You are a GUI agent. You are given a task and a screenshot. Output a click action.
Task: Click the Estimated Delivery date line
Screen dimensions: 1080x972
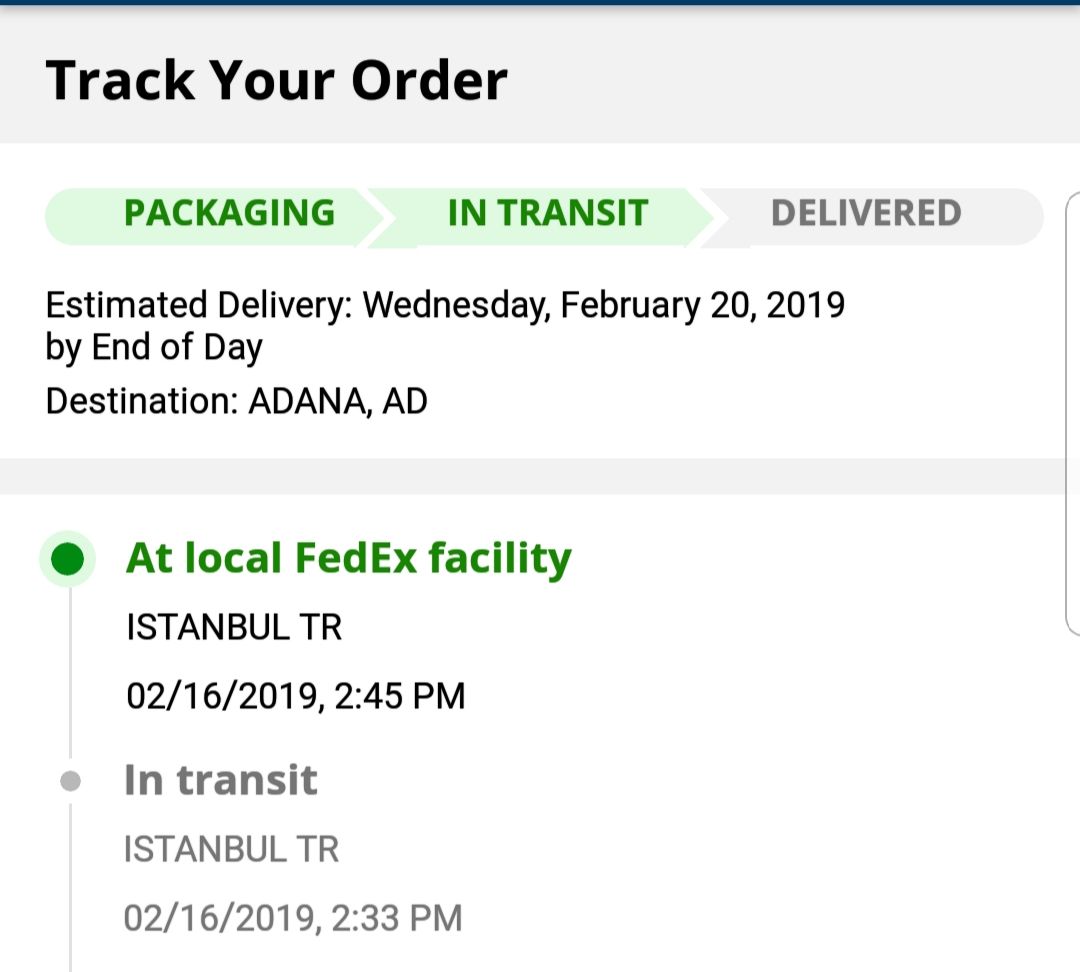445,305
